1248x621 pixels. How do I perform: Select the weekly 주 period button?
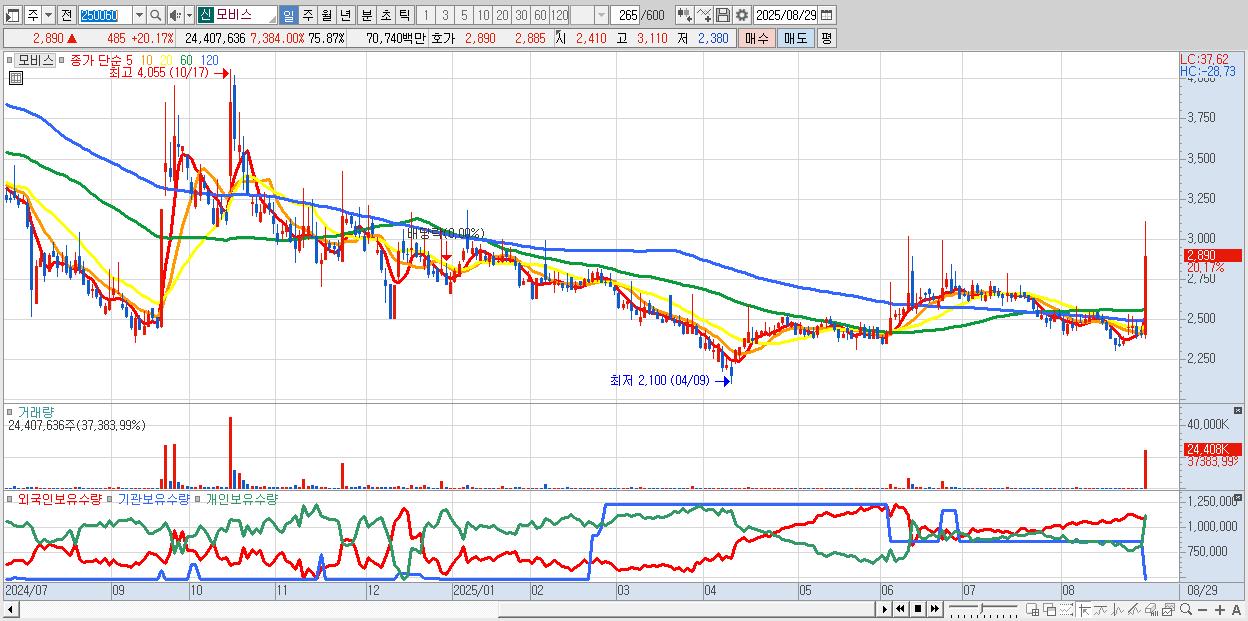tap(308, 15)
